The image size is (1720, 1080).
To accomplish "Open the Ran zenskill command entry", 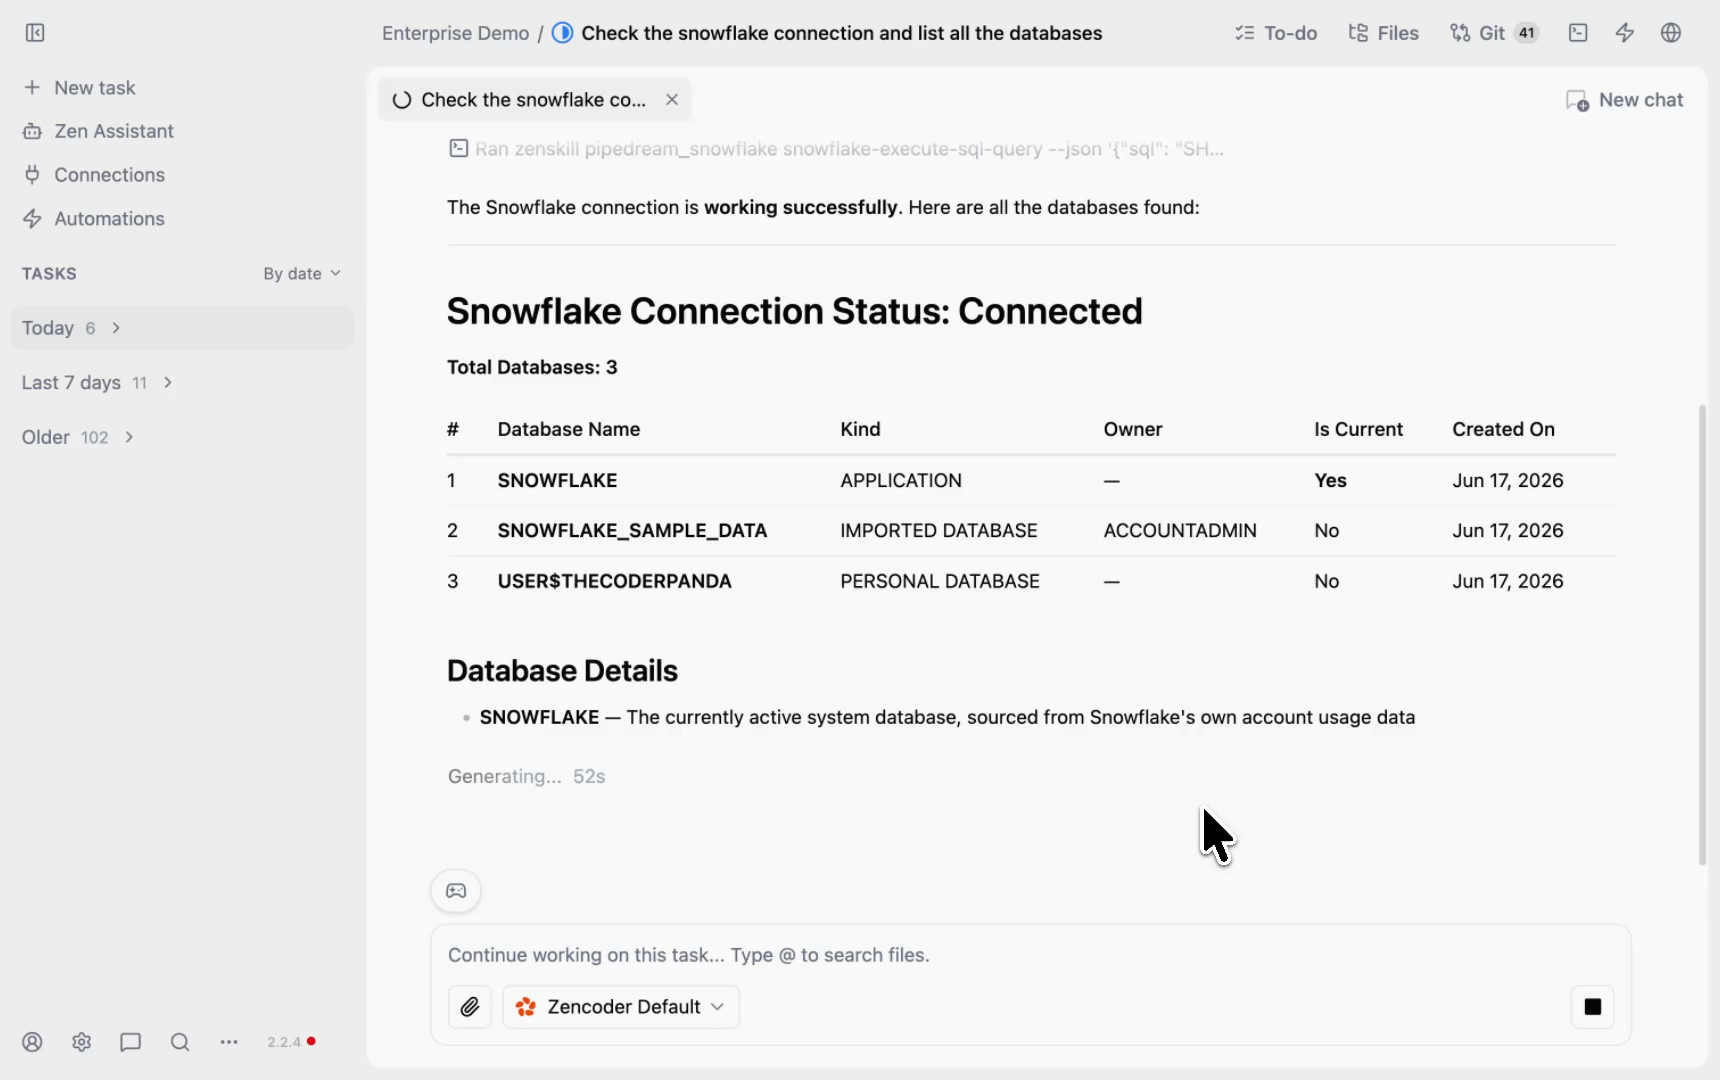I will click(836, 149).
